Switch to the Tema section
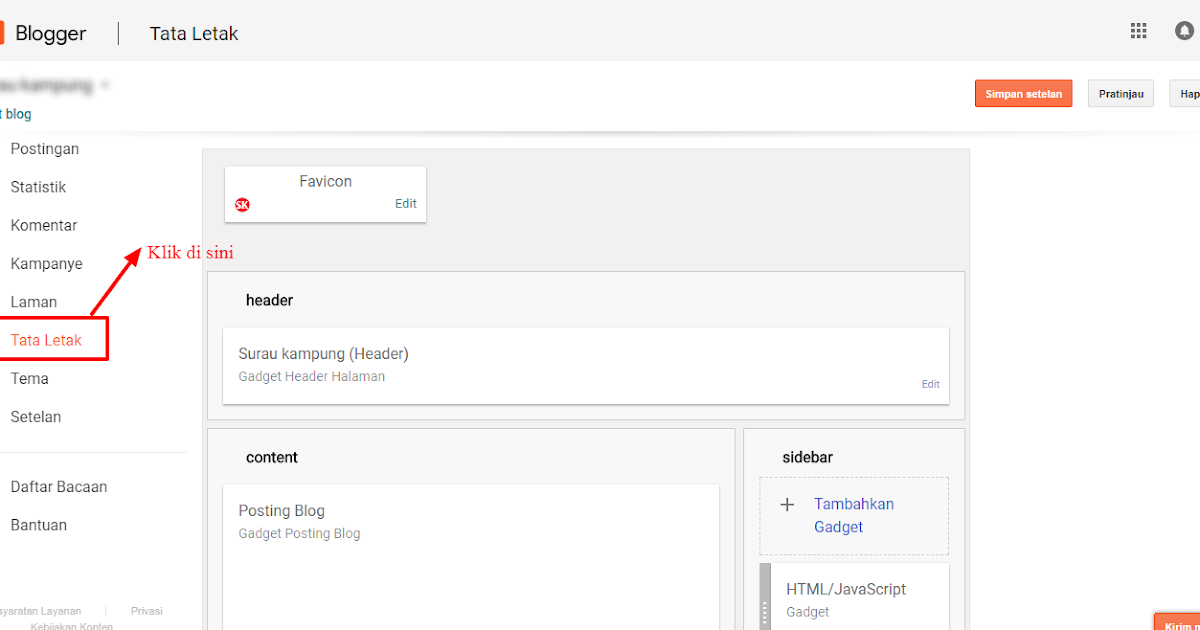 pyautogui.click(x=29, y=378)
